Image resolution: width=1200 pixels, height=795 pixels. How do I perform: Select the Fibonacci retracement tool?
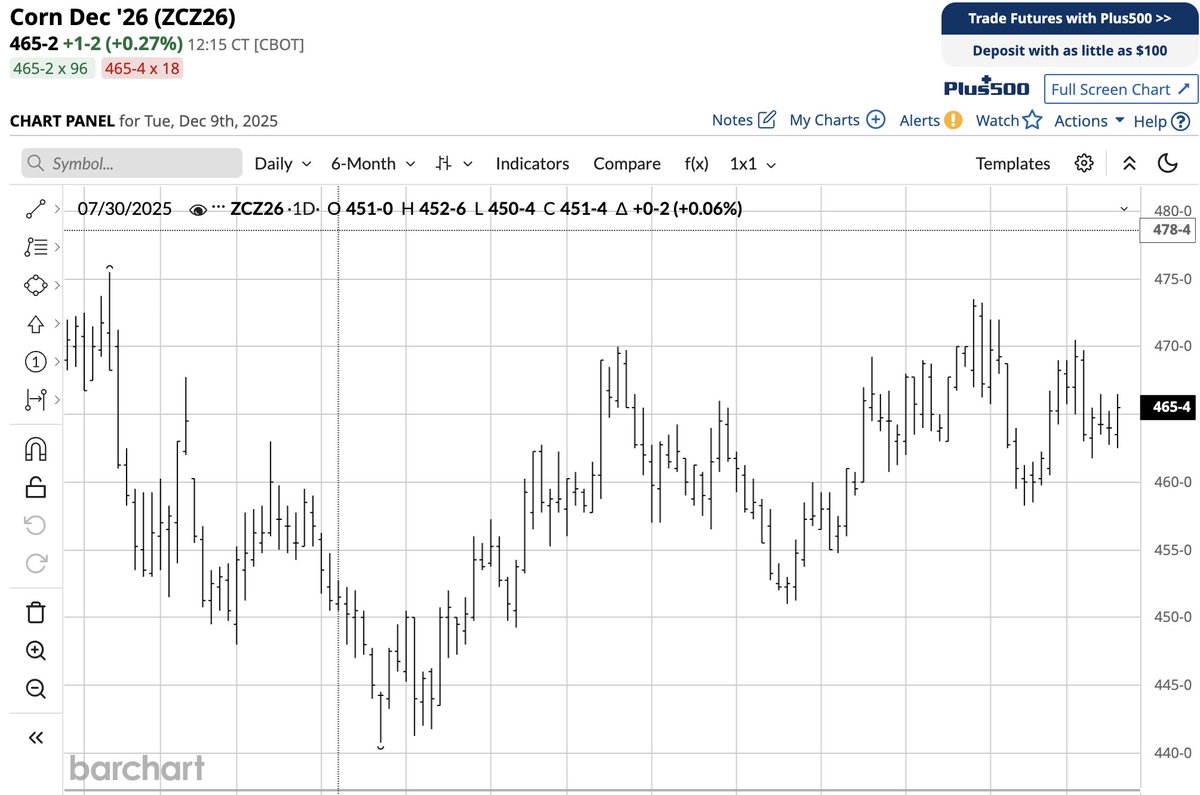(x=36, y=246)
